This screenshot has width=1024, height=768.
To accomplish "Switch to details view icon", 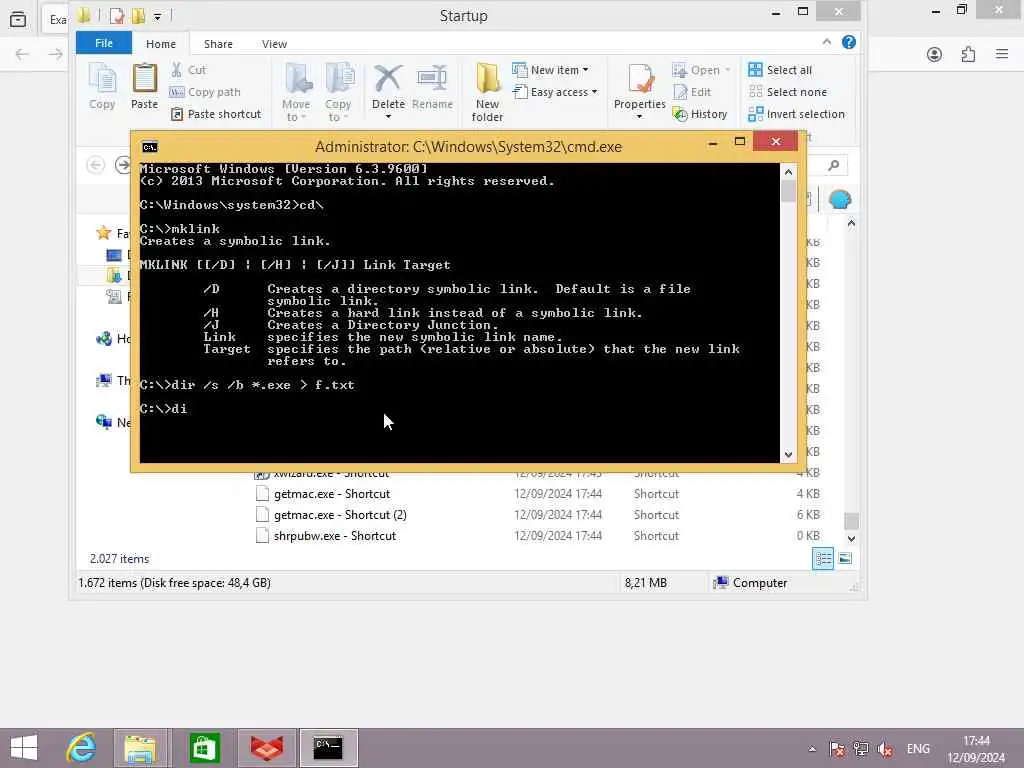I will click(823, 558).
